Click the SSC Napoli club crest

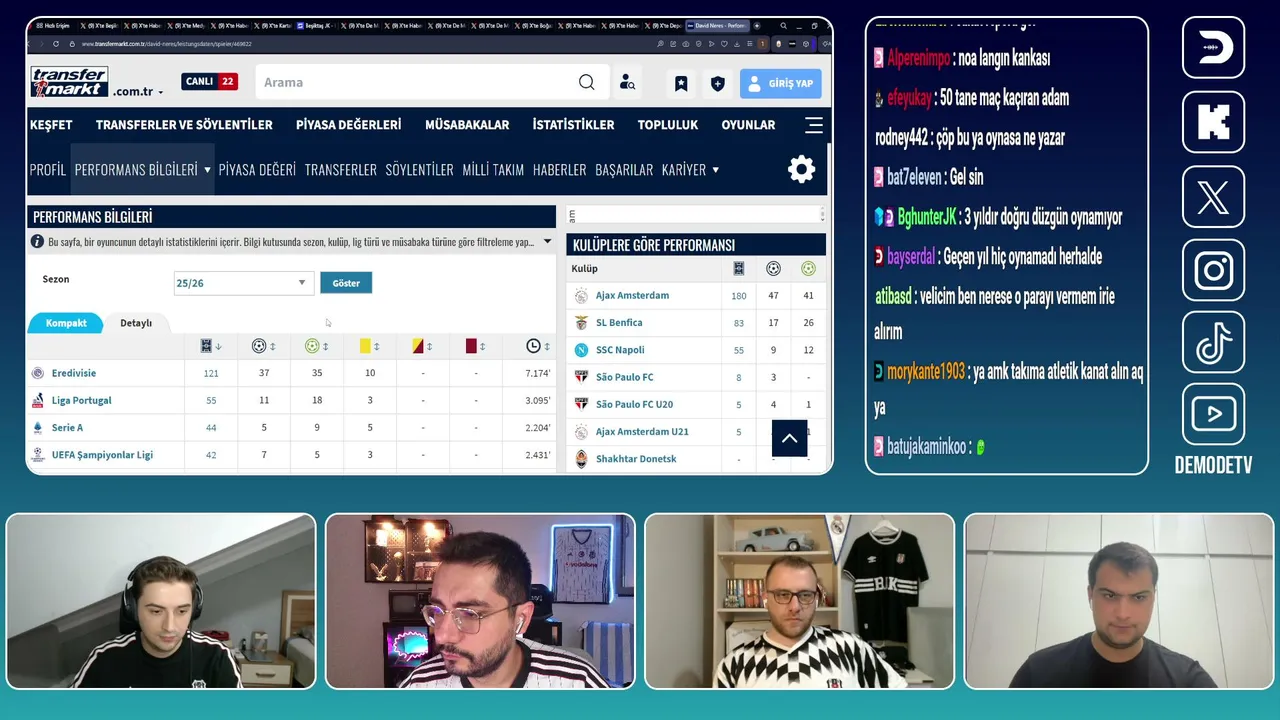[x=581, y=350]
